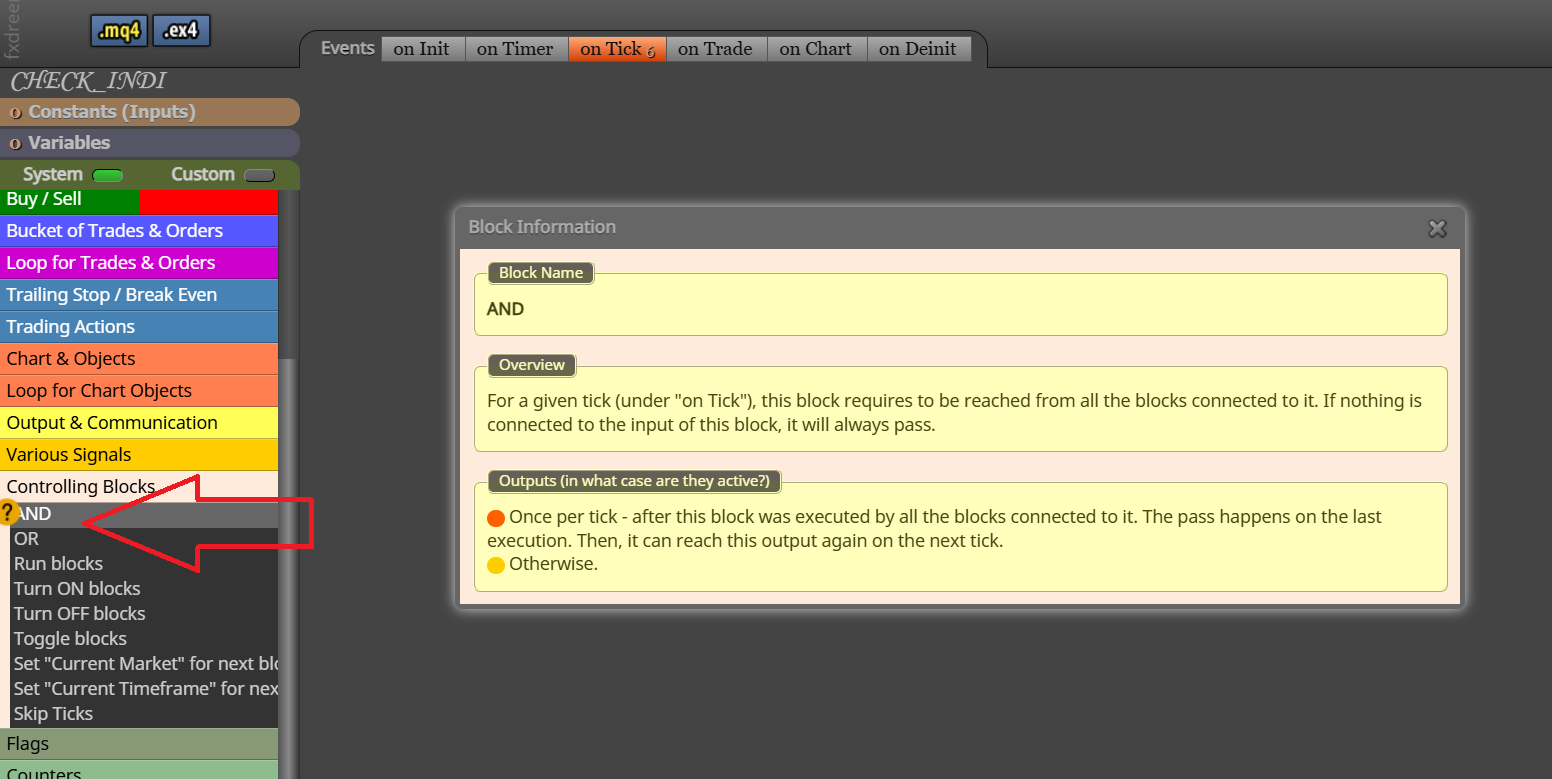Screen dimensions: 1552x779
Task: Select the on Tick event tab
Action: pos(617,48)
